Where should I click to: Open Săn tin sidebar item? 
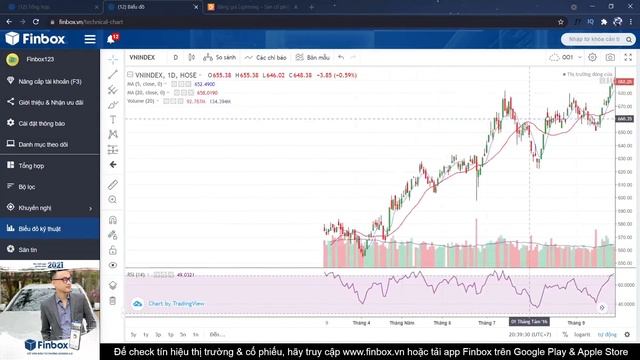[x=50, y=249]
